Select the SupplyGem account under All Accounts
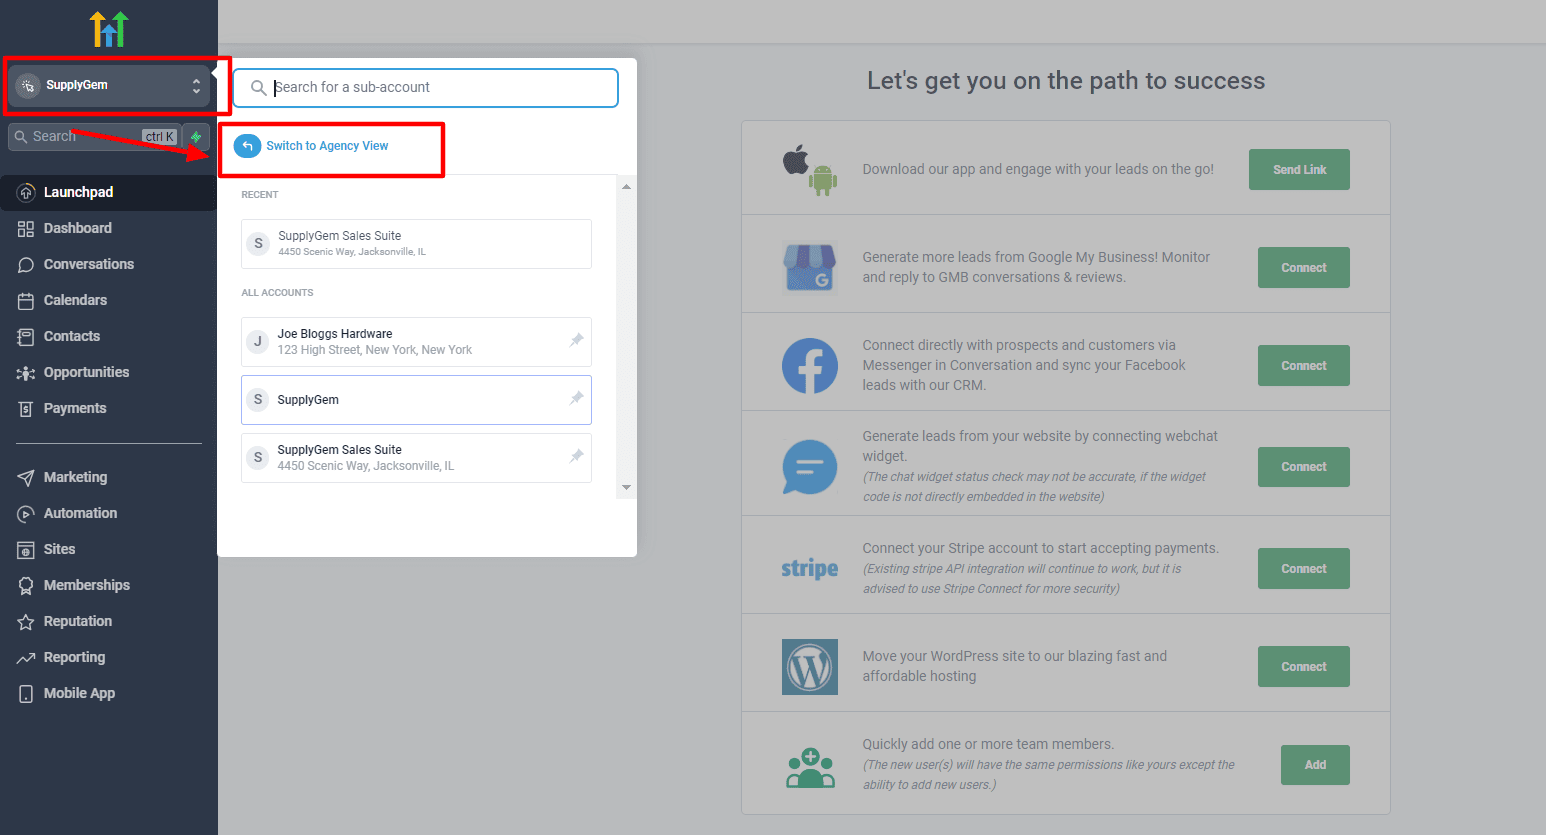Screen dimensions: 1546x835 coord(416,400)
